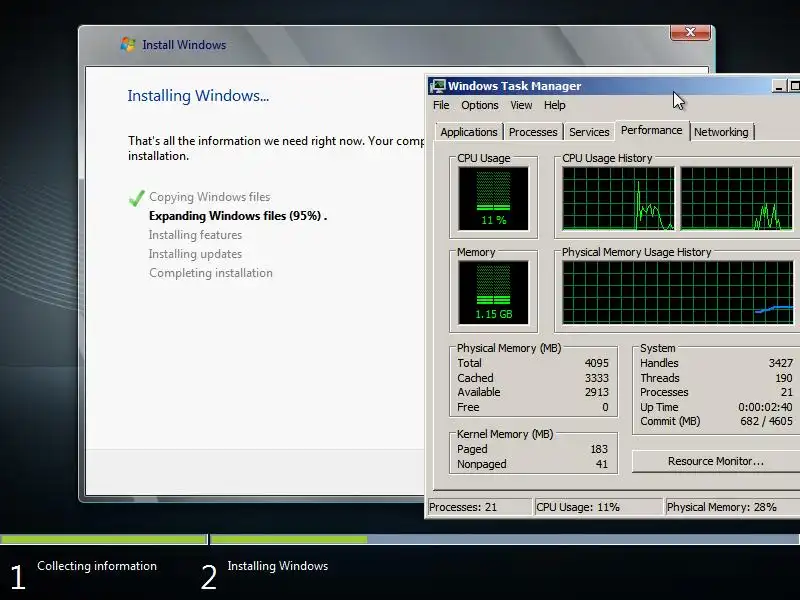Open the File menu in Task Manager
Image resolution: width=800 pixels, height=600 pixels.
[x=441, y=105]
